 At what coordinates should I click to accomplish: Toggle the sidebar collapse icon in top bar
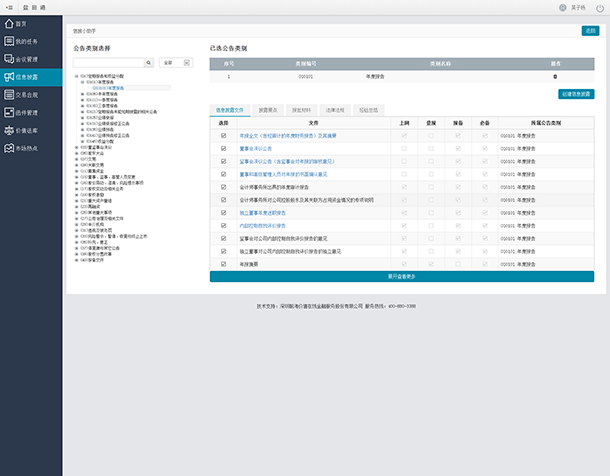coord(9,7)
